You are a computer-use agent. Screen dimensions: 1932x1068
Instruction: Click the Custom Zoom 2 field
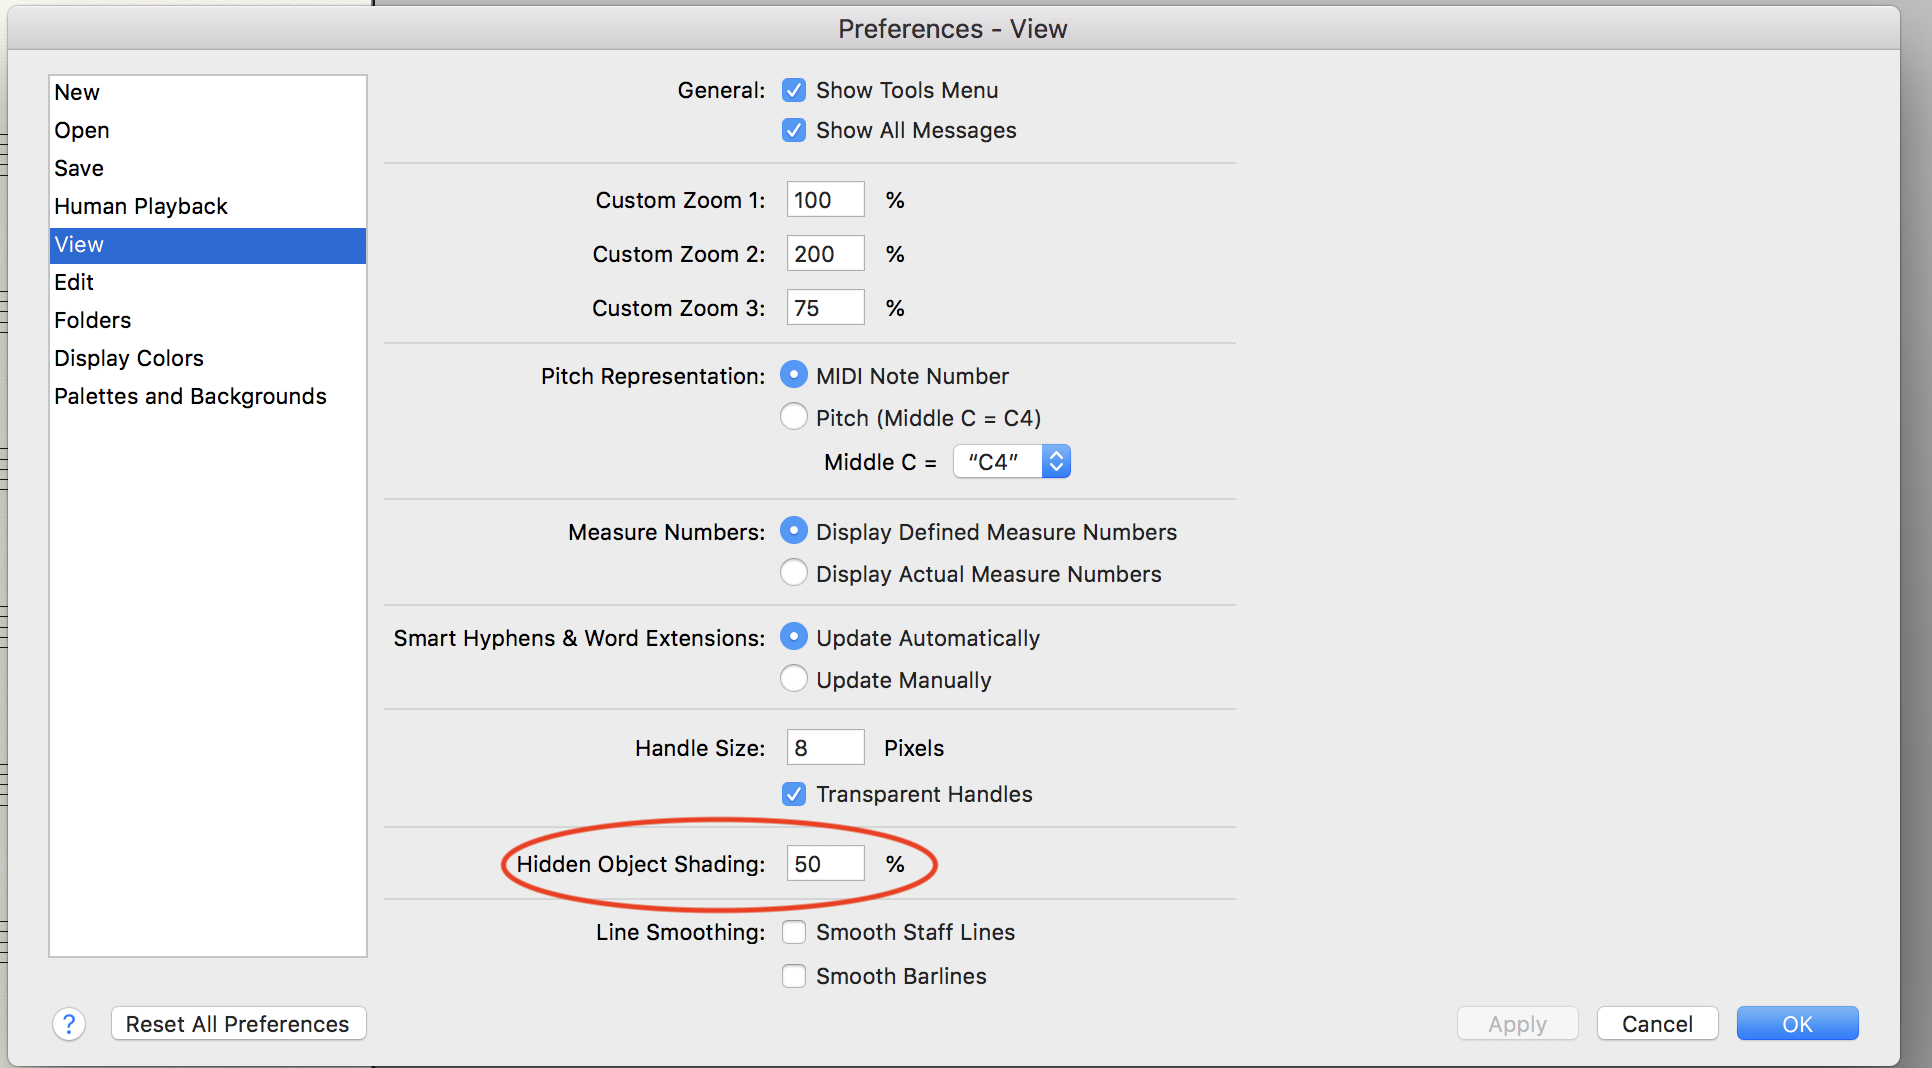coord(825,254)
